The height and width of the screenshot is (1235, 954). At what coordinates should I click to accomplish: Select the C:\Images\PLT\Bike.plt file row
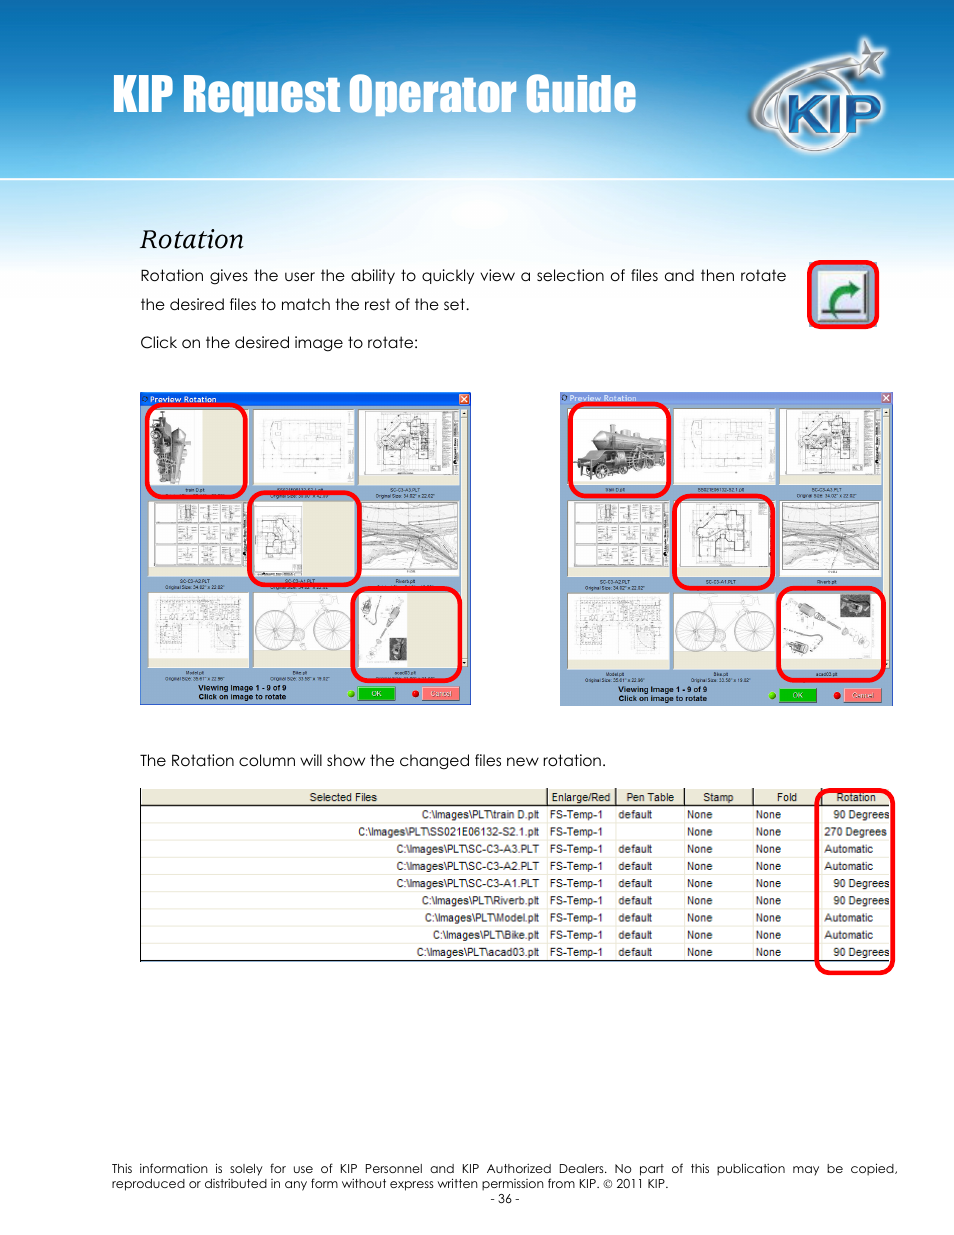click(515, 935)
